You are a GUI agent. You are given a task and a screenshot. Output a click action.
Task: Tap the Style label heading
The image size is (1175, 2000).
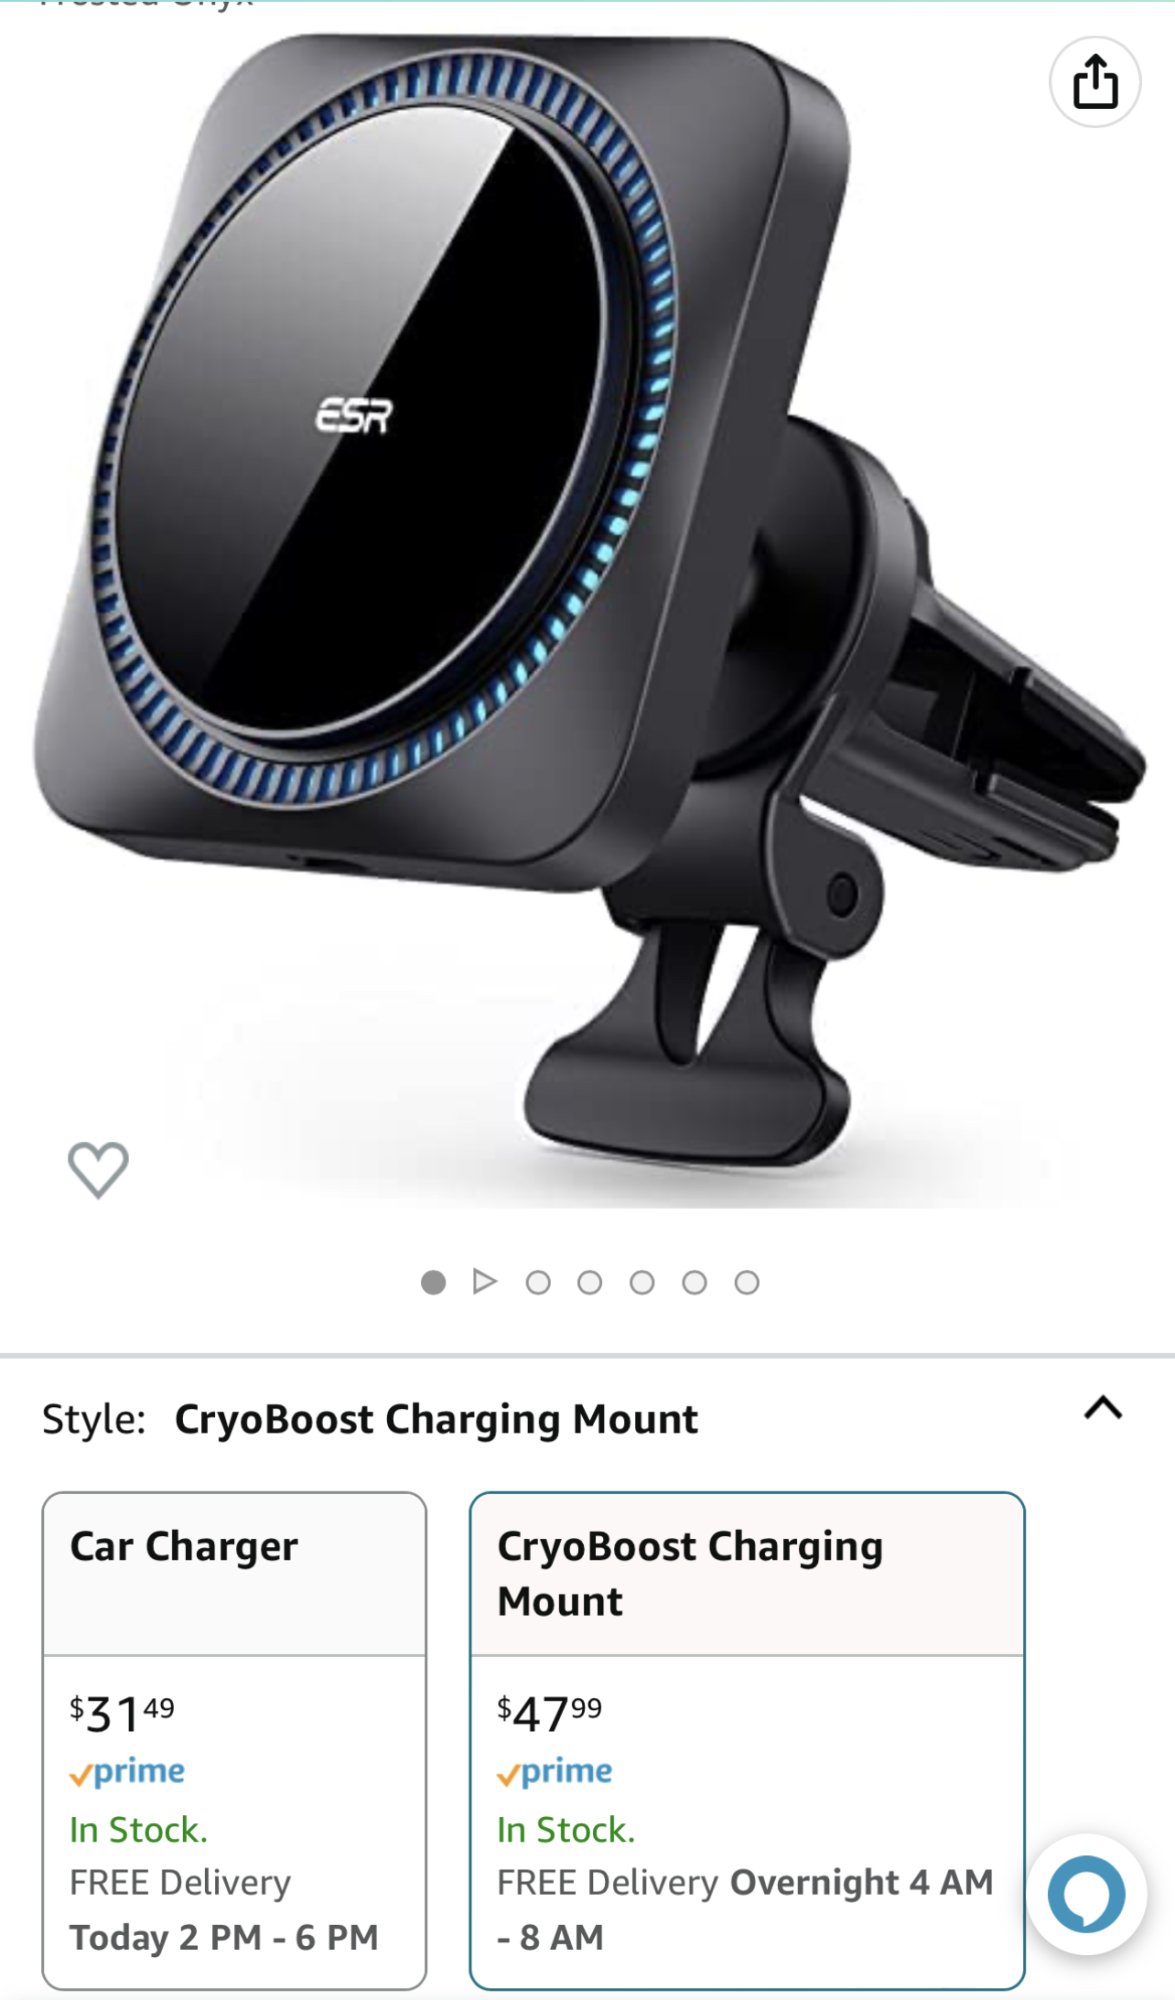[94, 1419]
